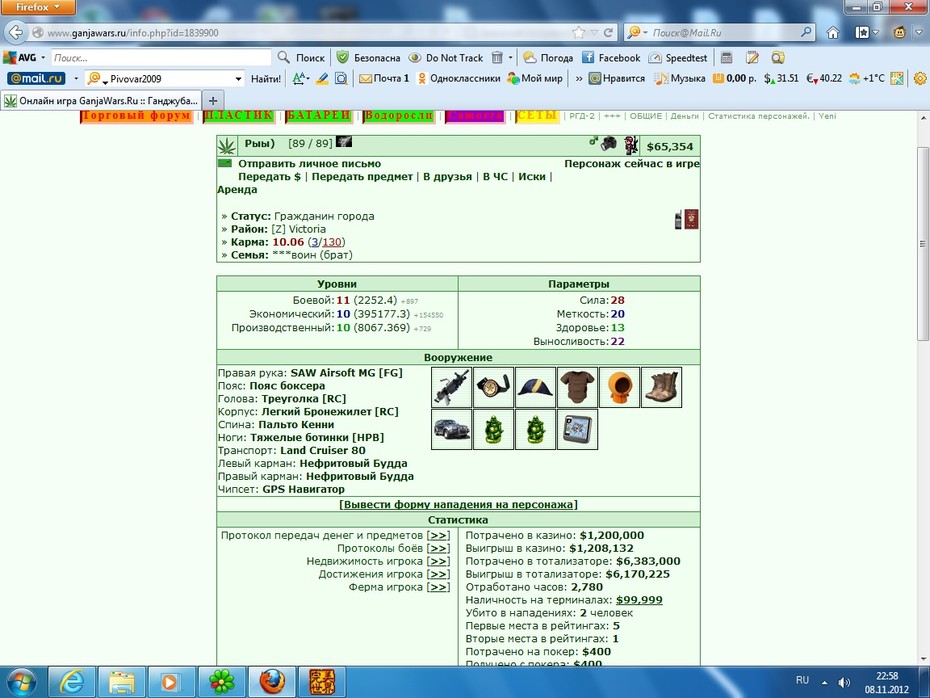Click the orange Kenny coat icon
Viewport: 930px width, 698px height.
(x=620, y=387)
